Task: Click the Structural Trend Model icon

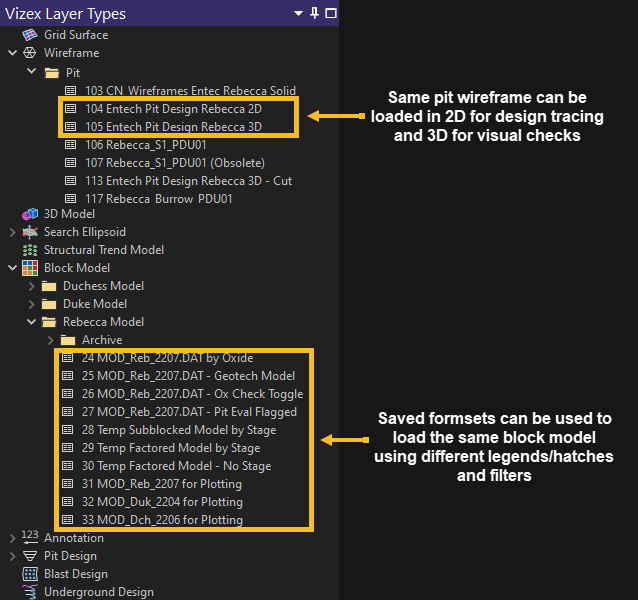Action: 29,250
